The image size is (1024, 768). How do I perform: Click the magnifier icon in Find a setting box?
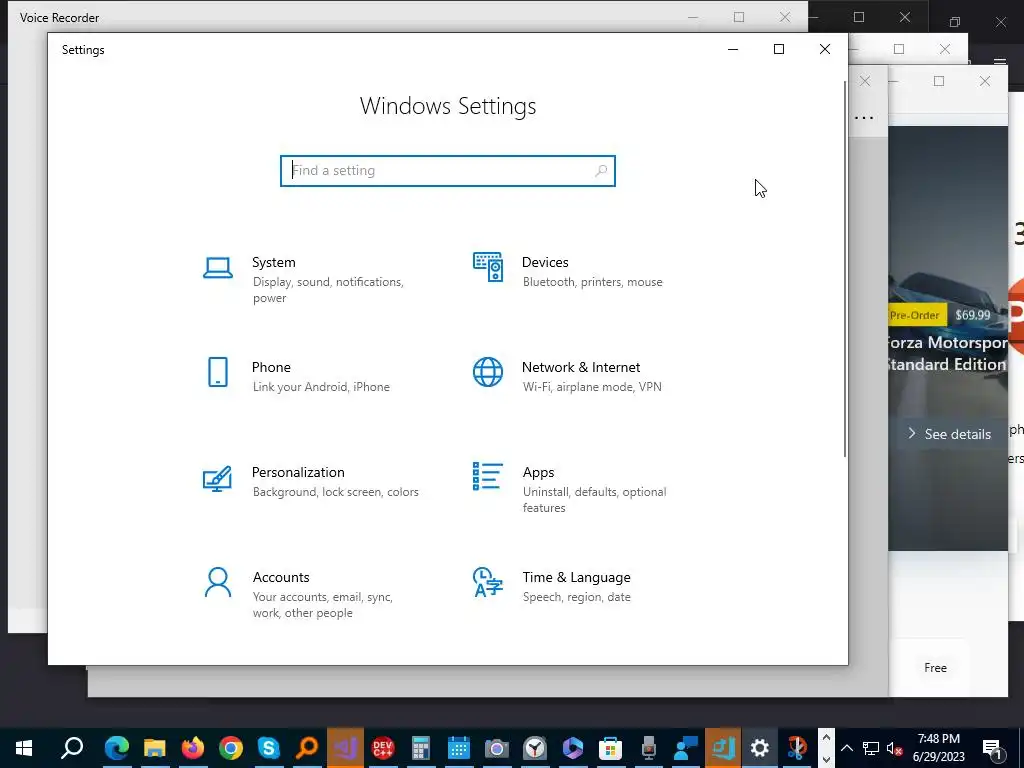pyautogui.click(x=601, y=170)
